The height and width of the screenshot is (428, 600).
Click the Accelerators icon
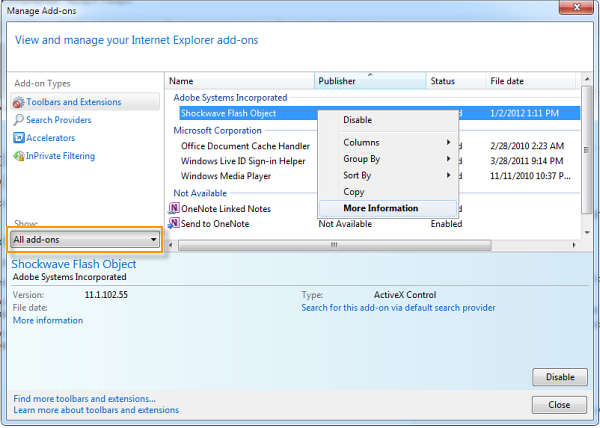(x=18, y=138)
